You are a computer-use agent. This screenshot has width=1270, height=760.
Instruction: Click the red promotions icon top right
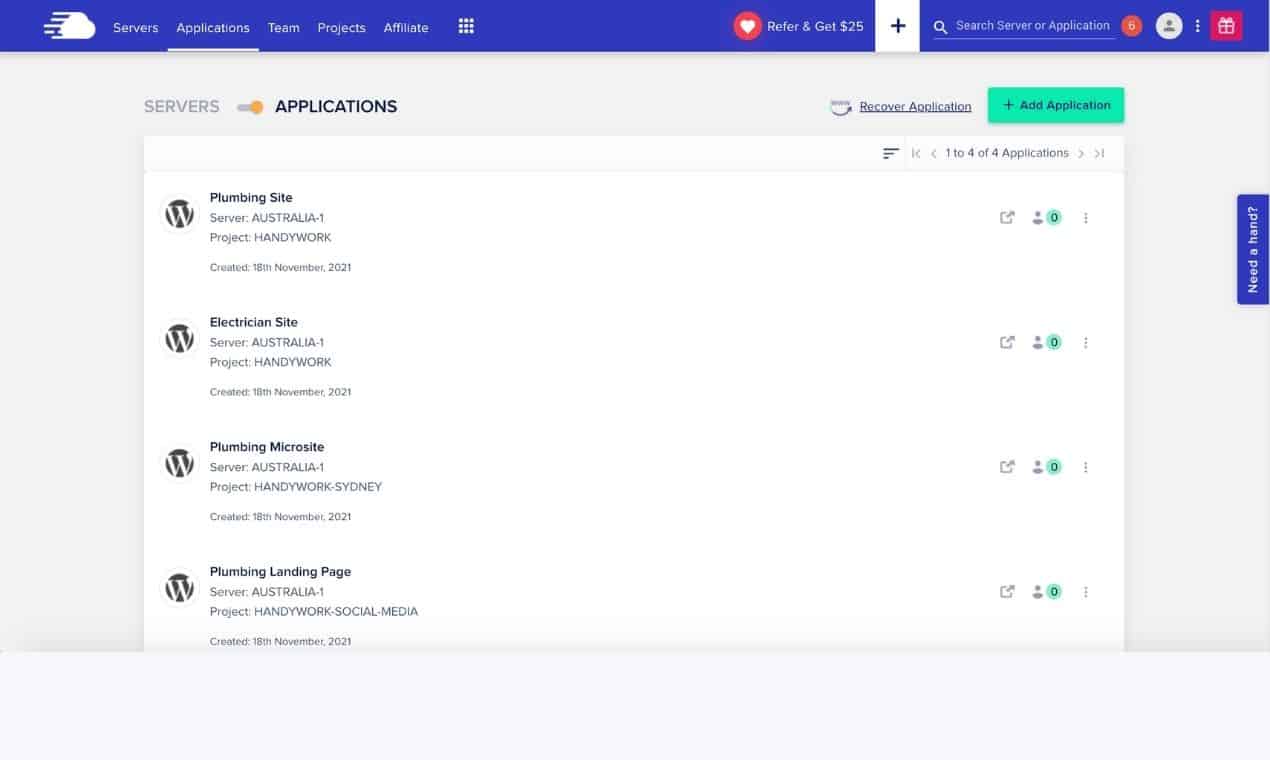1226,25
